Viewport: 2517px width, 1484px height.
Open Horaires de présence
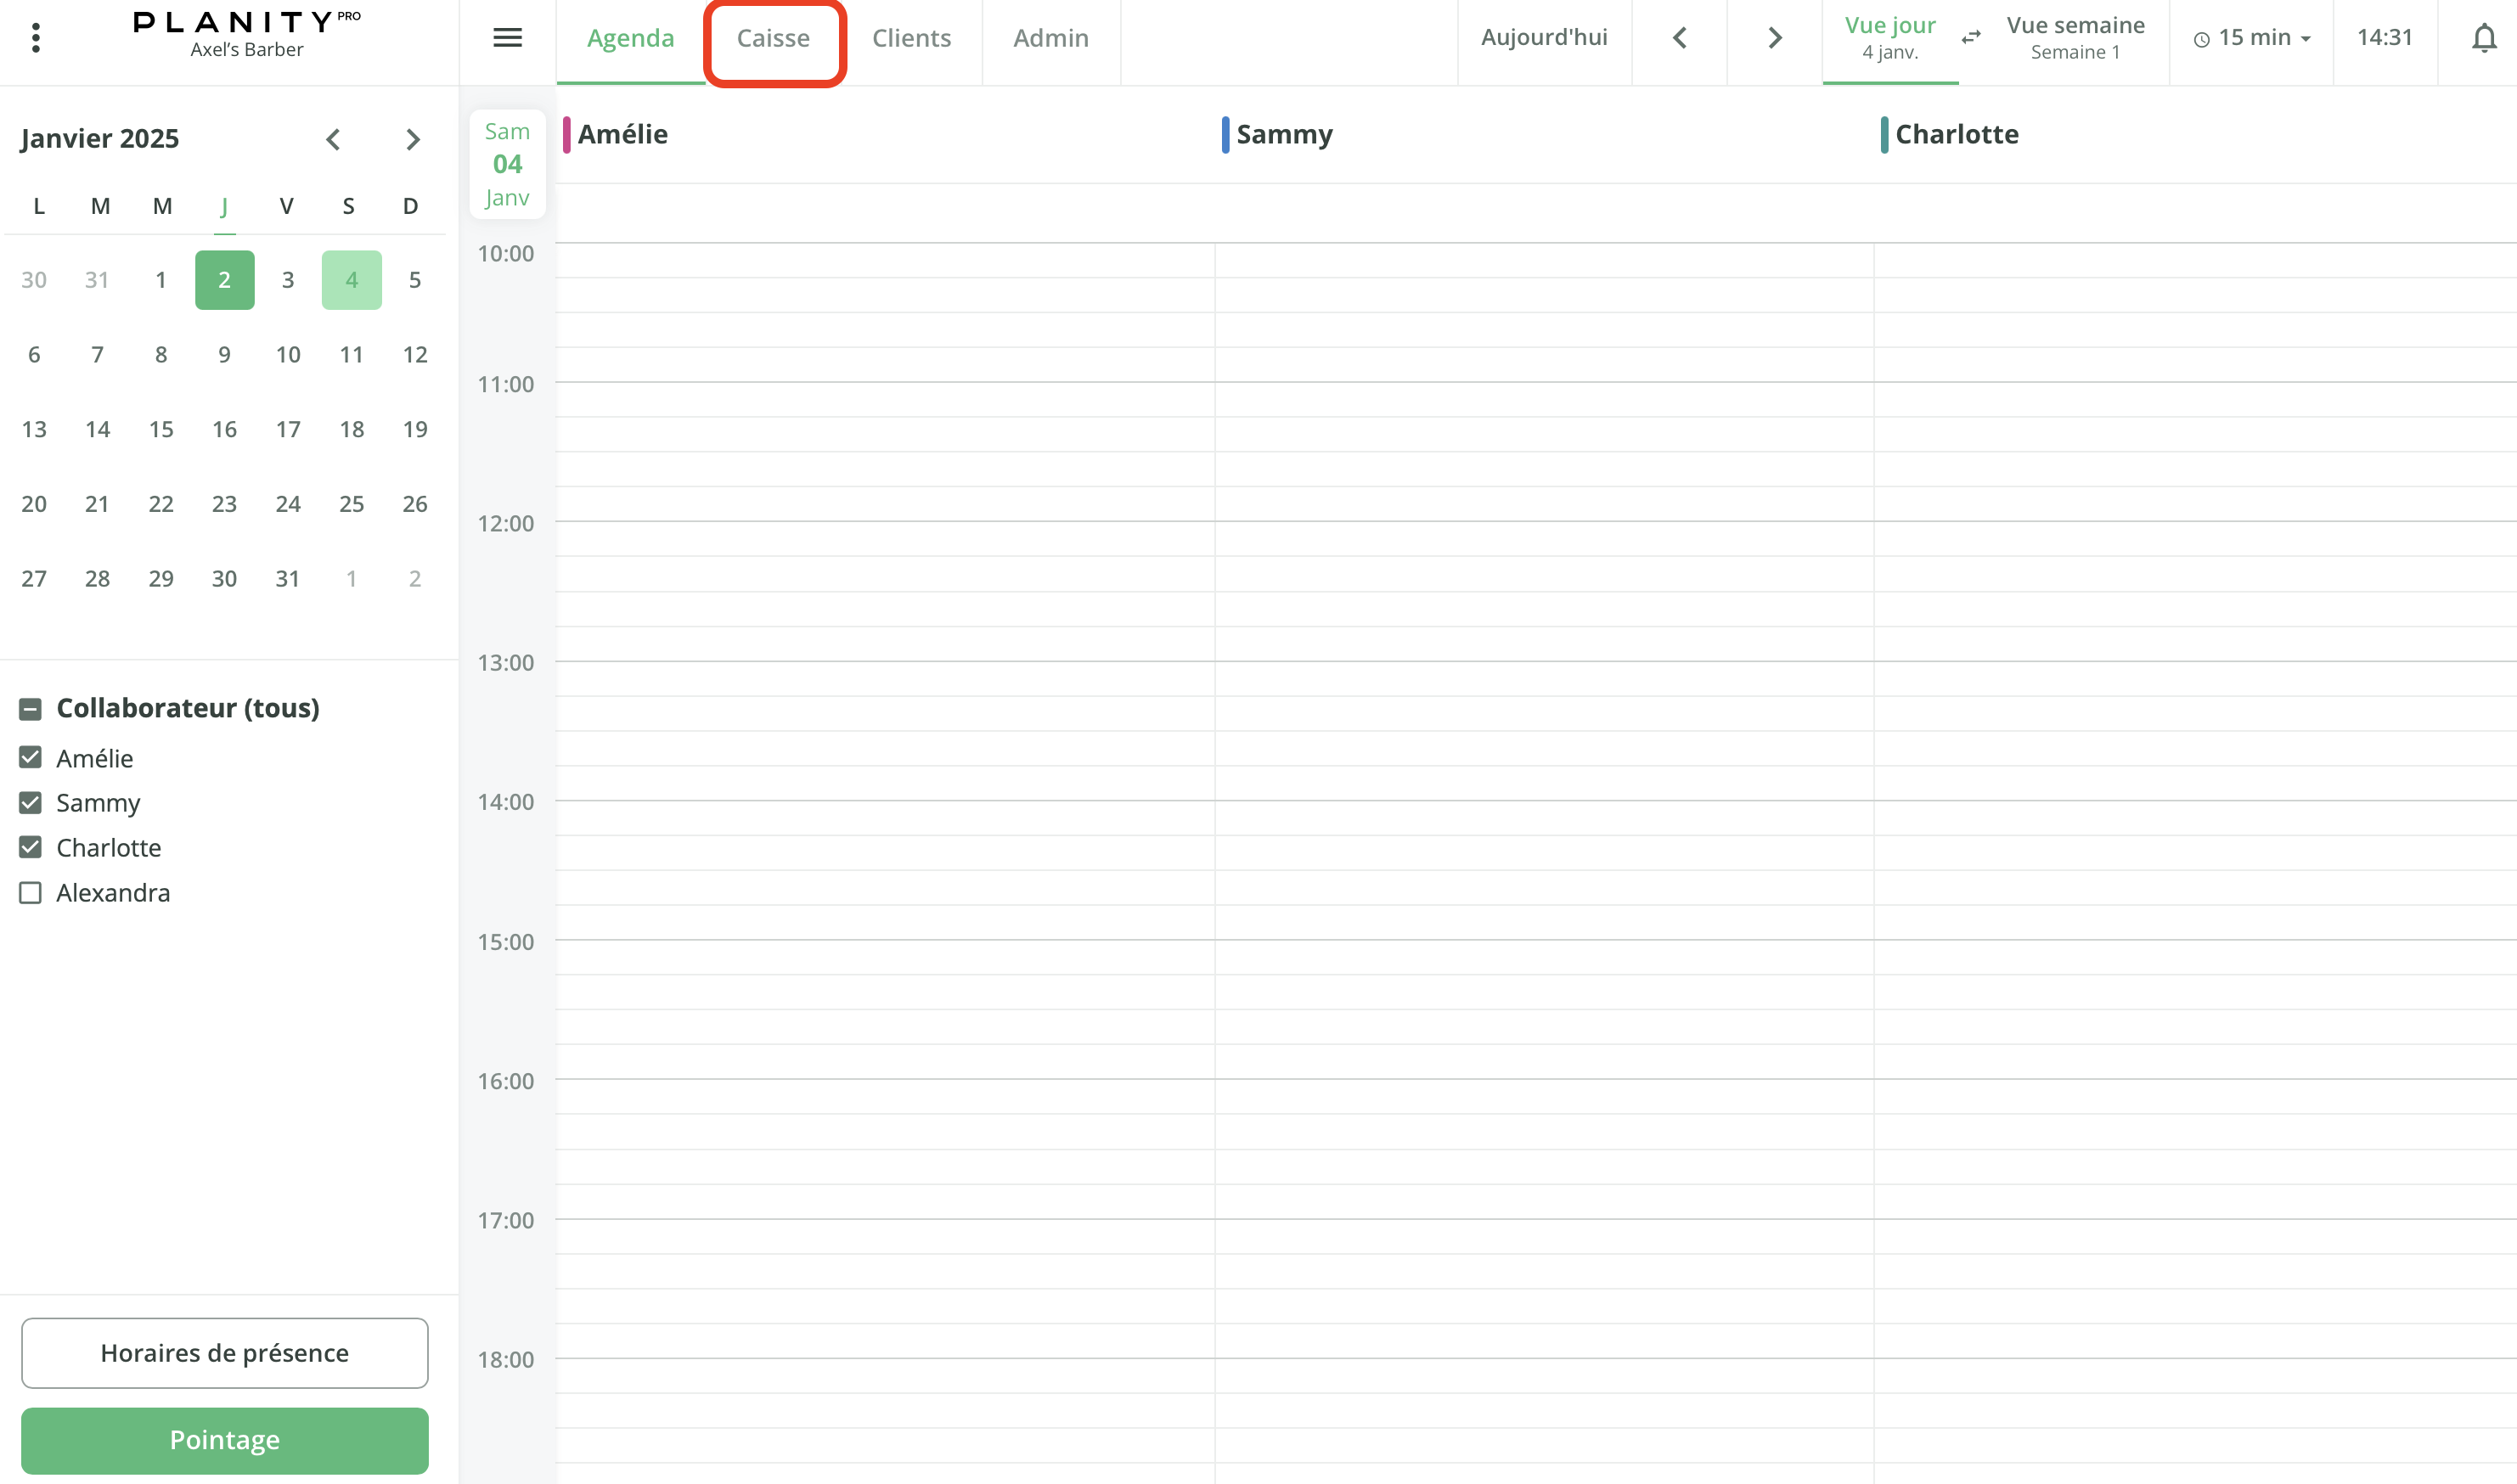click(x=224, y=1353)
